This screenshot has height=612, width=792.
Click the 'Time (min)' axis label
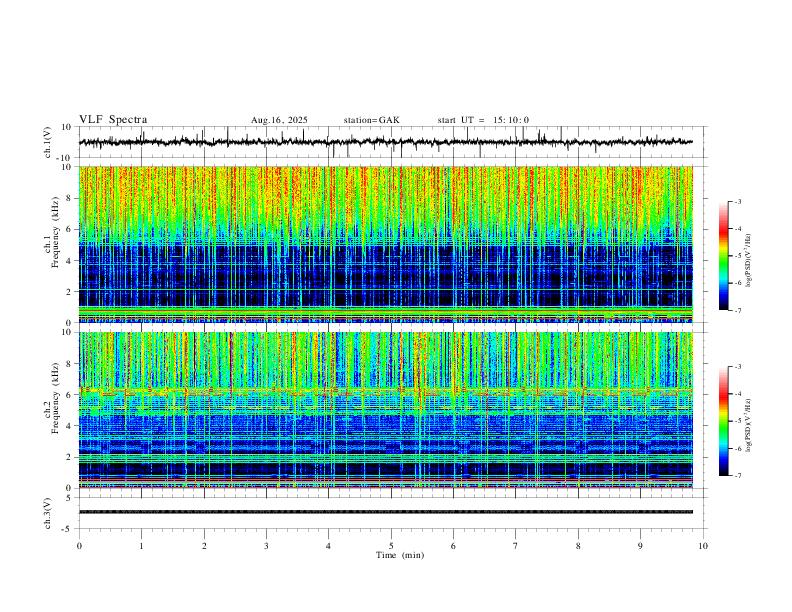(400, 555)
